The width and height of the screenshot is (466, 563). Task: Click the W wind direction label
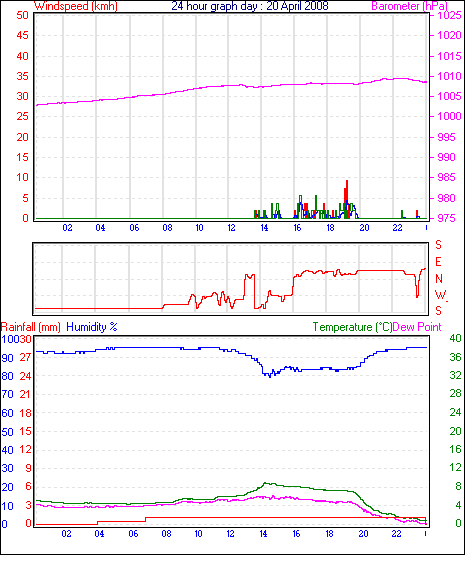[x=440, y=295]
